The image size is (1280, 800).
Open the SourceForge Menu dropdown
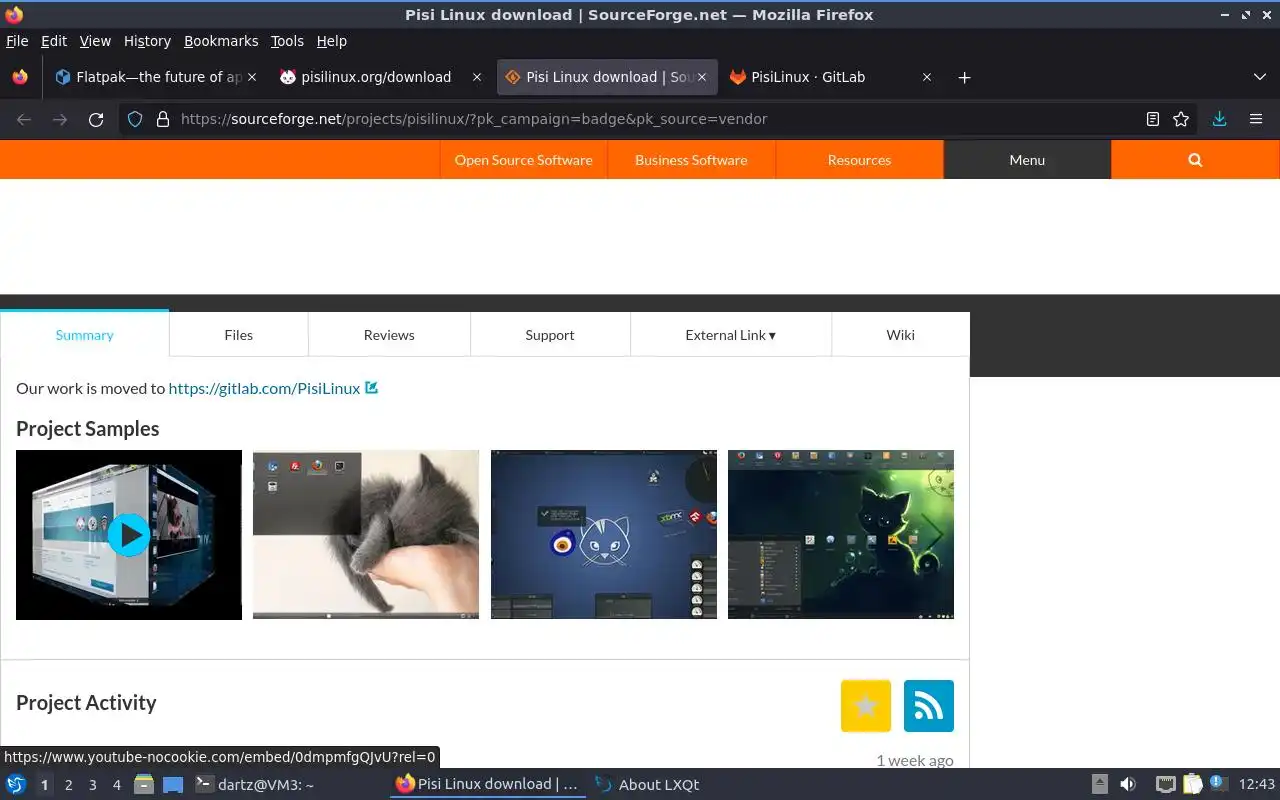click(1027, 160)
